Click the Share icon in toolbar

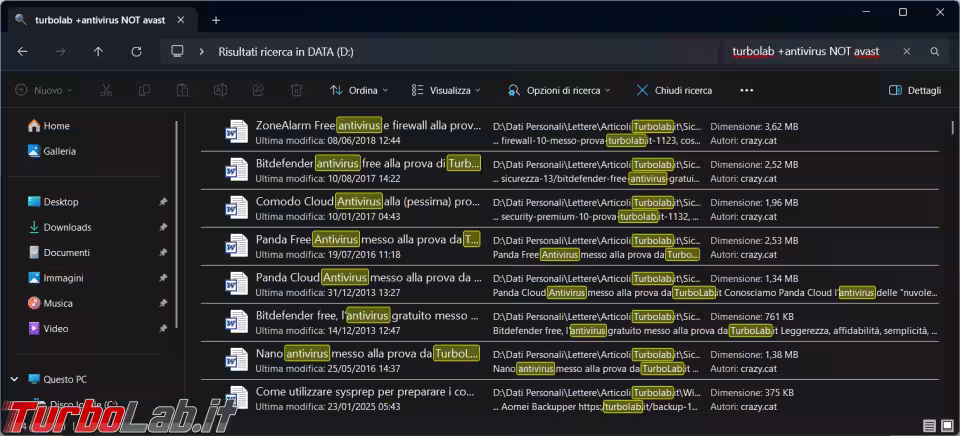[x=258, y=90]
